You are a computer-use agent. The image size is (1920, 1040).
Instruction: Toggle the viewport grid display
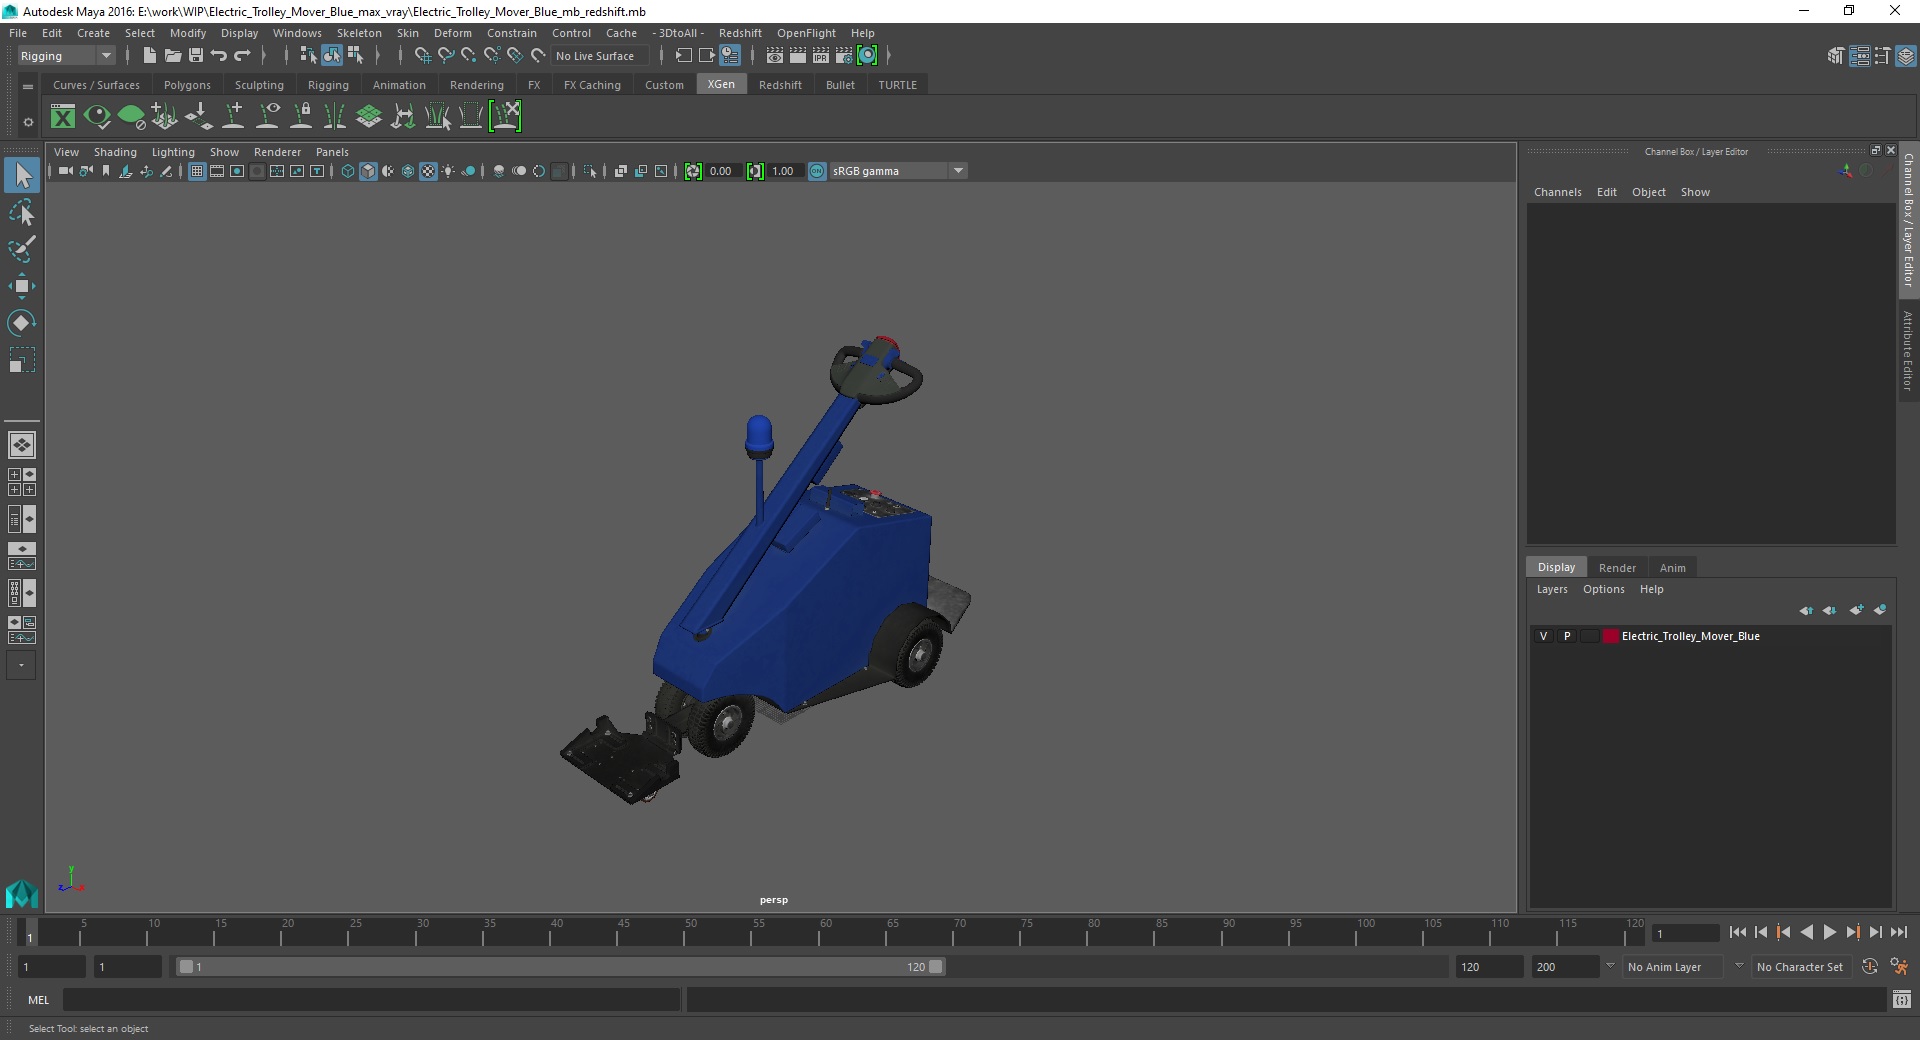197,171
